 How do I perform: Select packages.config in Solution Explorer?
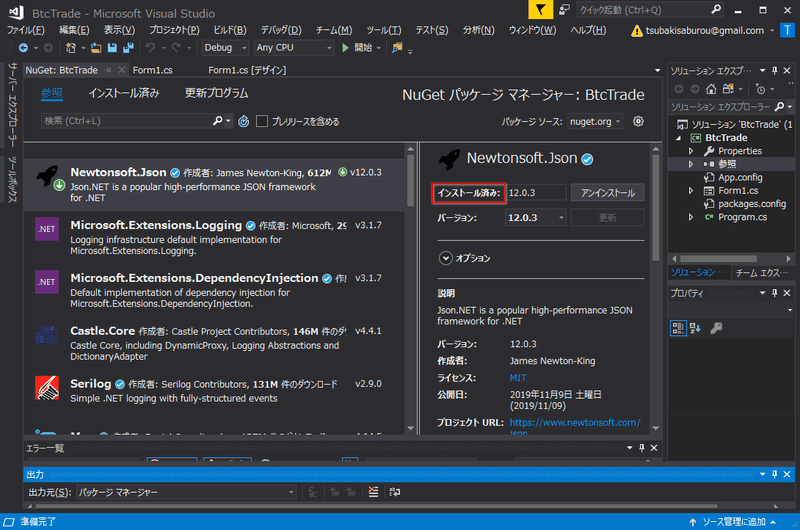(752, 204)
